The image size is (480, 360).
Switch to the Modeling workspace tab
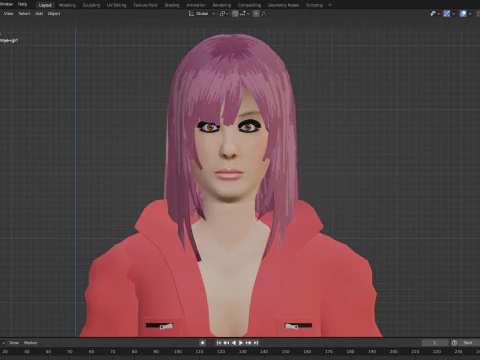67,5
